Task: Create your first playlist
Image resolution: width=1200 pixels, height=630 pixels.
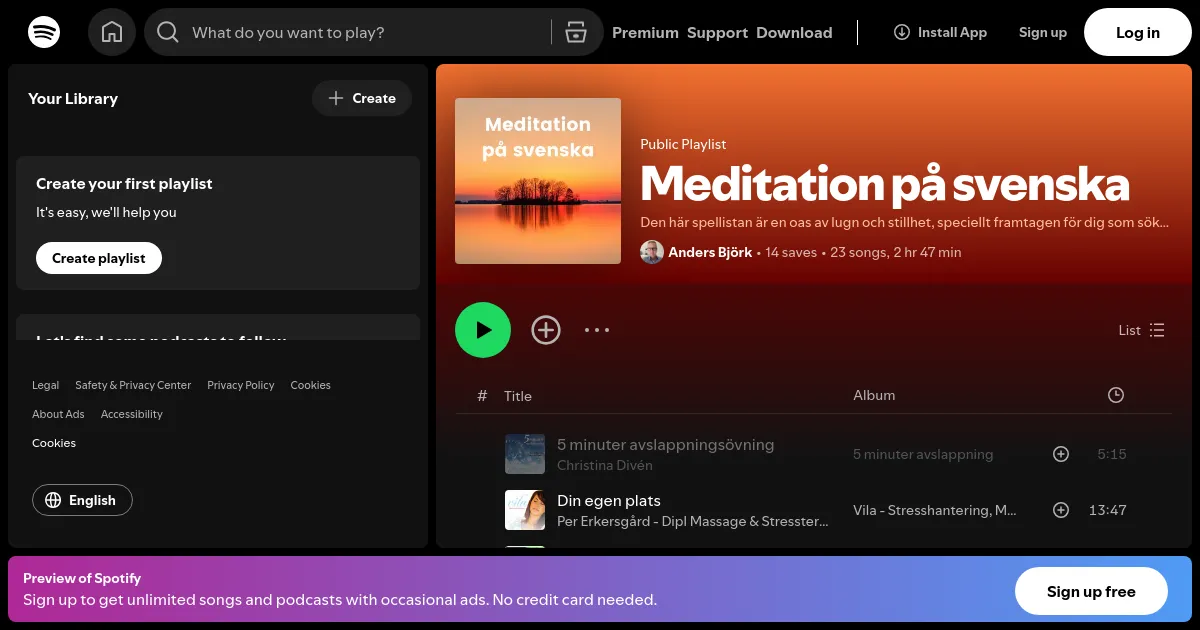Action: 98,257
